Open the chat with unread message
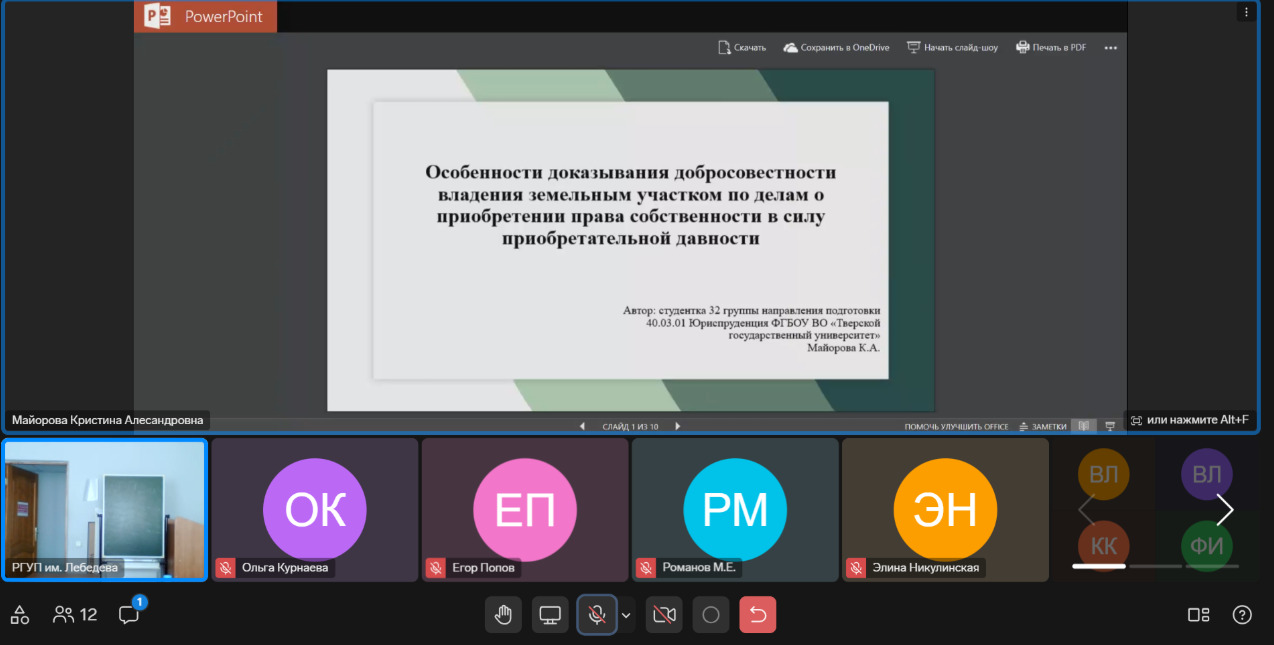1274x645 pixels. pyautogui.click(x=129, y=614)
